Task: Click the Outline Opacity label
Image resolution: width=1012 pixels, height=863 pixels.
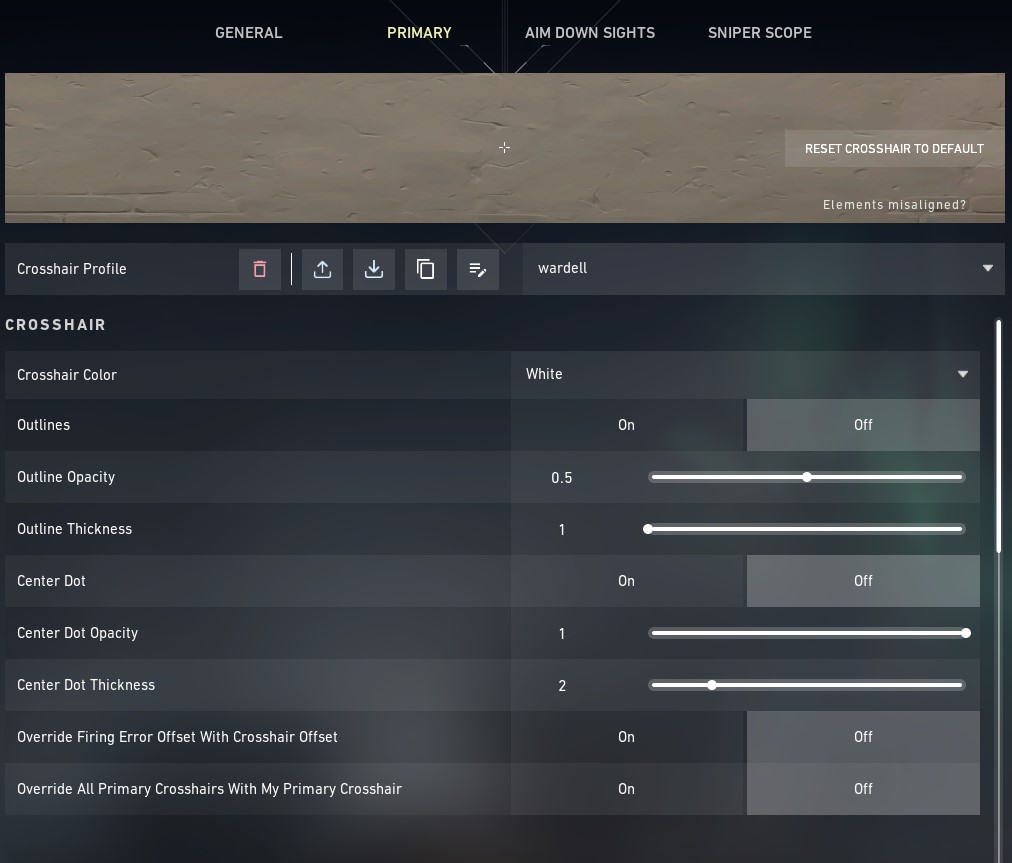Action: pos(66,477)
